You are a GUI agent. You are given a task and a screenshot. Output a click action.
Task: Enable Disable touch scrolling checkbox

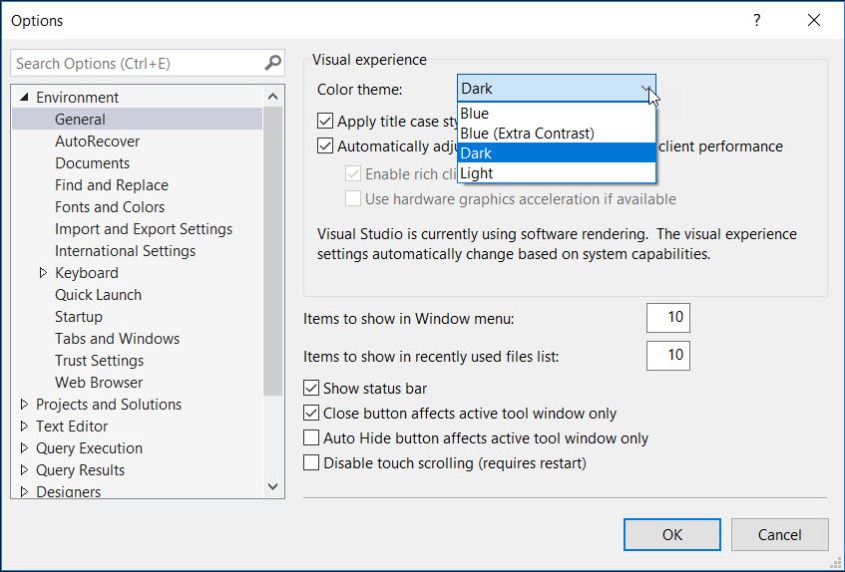311,463
